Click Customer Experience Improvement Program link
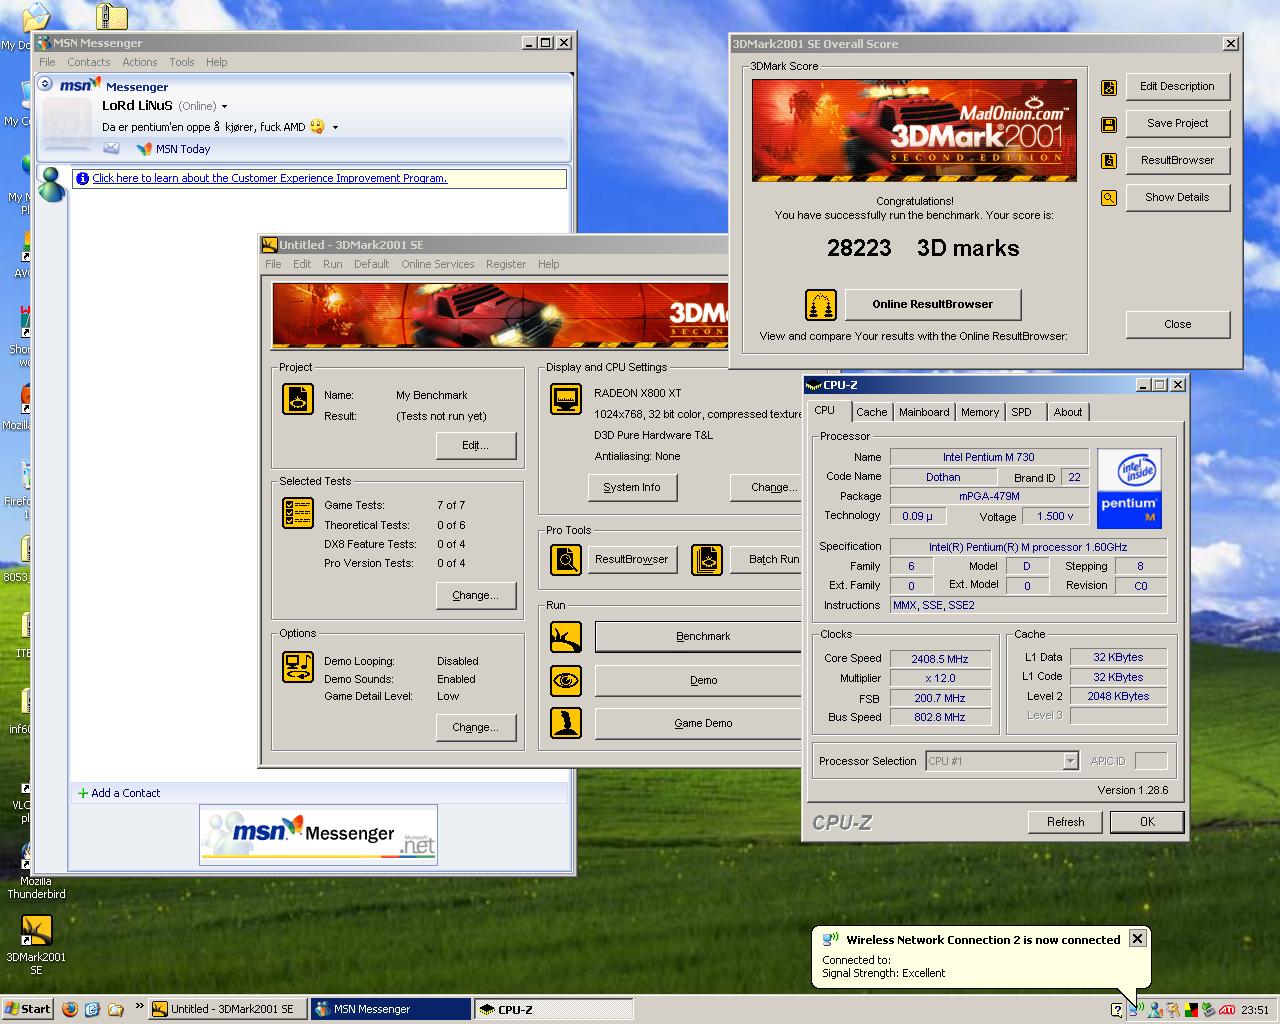The width and height of the screenshot is (1280, 1024). tap(270, 178)
